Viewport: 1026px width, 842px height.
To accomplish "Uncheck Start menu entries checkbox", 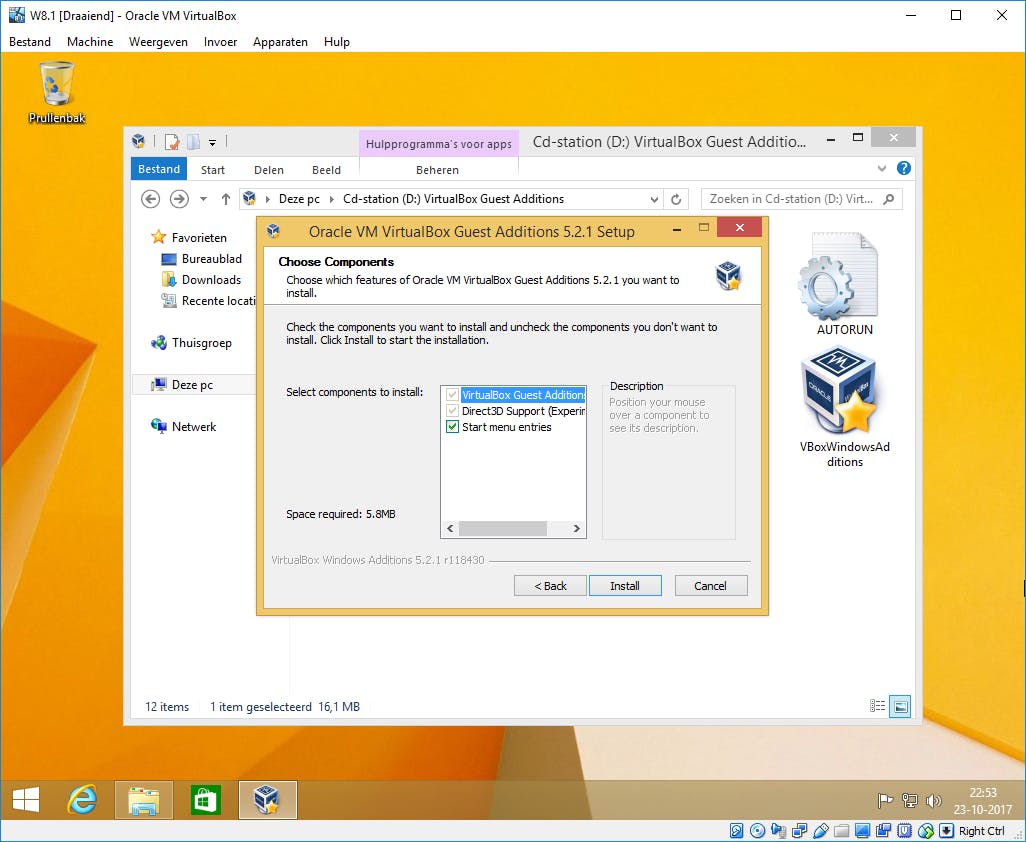I will point(452,427).
